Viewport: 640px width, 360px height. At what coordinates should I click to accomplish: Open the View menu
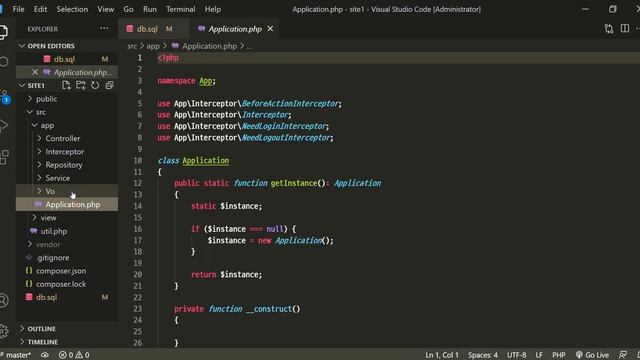tap(105, 9)
